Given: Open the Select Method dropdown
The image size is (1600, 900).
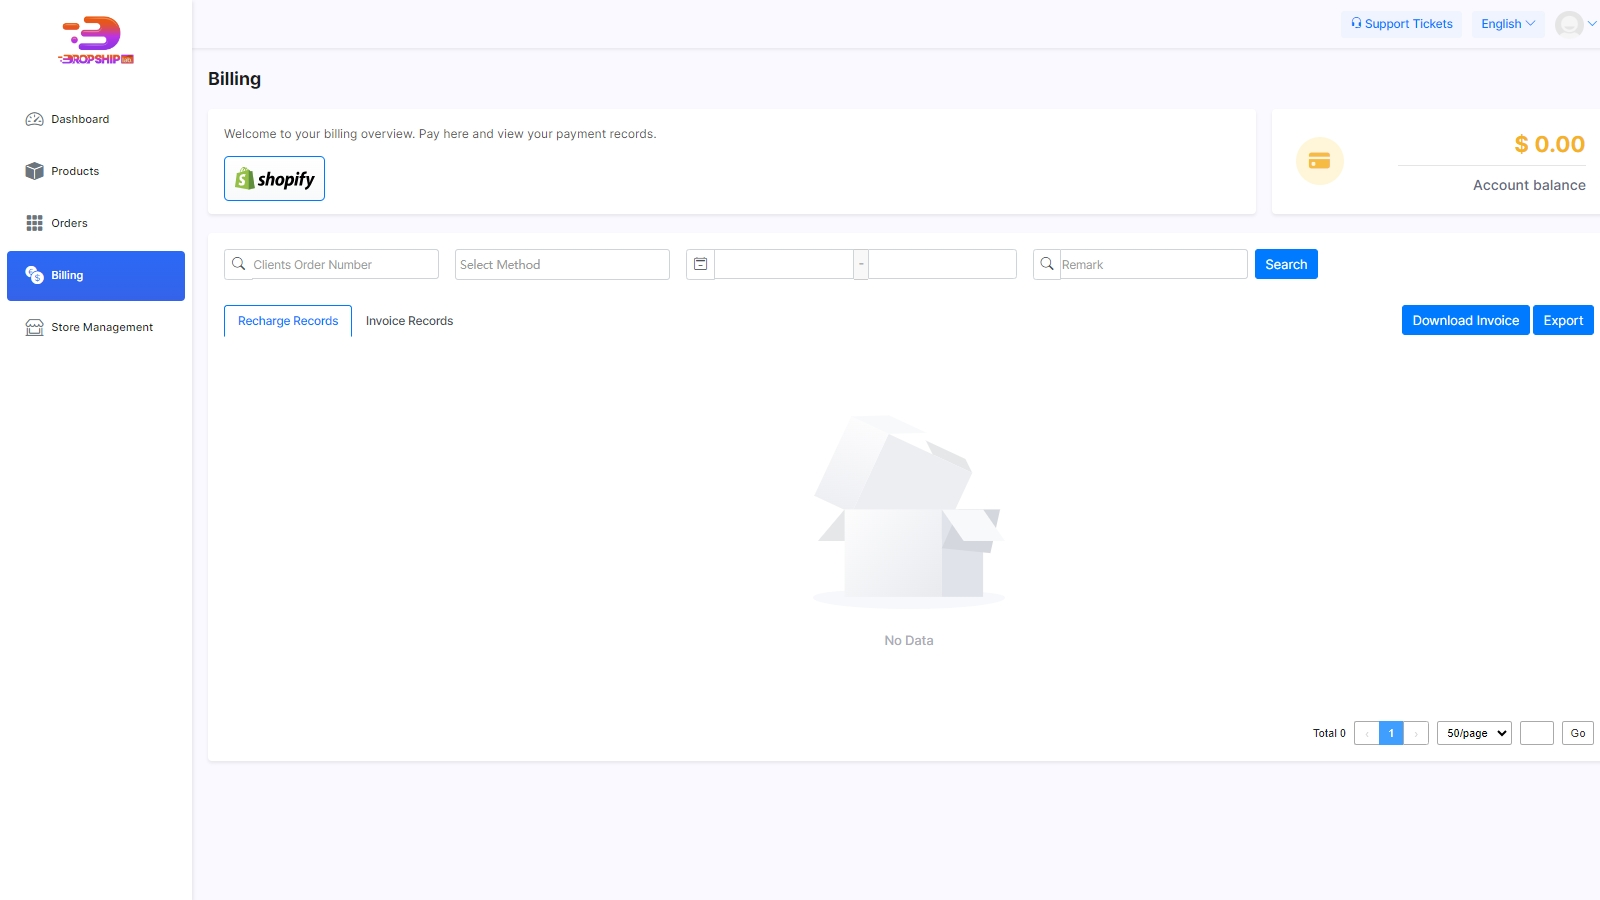Looking at the screenshot, I should coord(562,264).
